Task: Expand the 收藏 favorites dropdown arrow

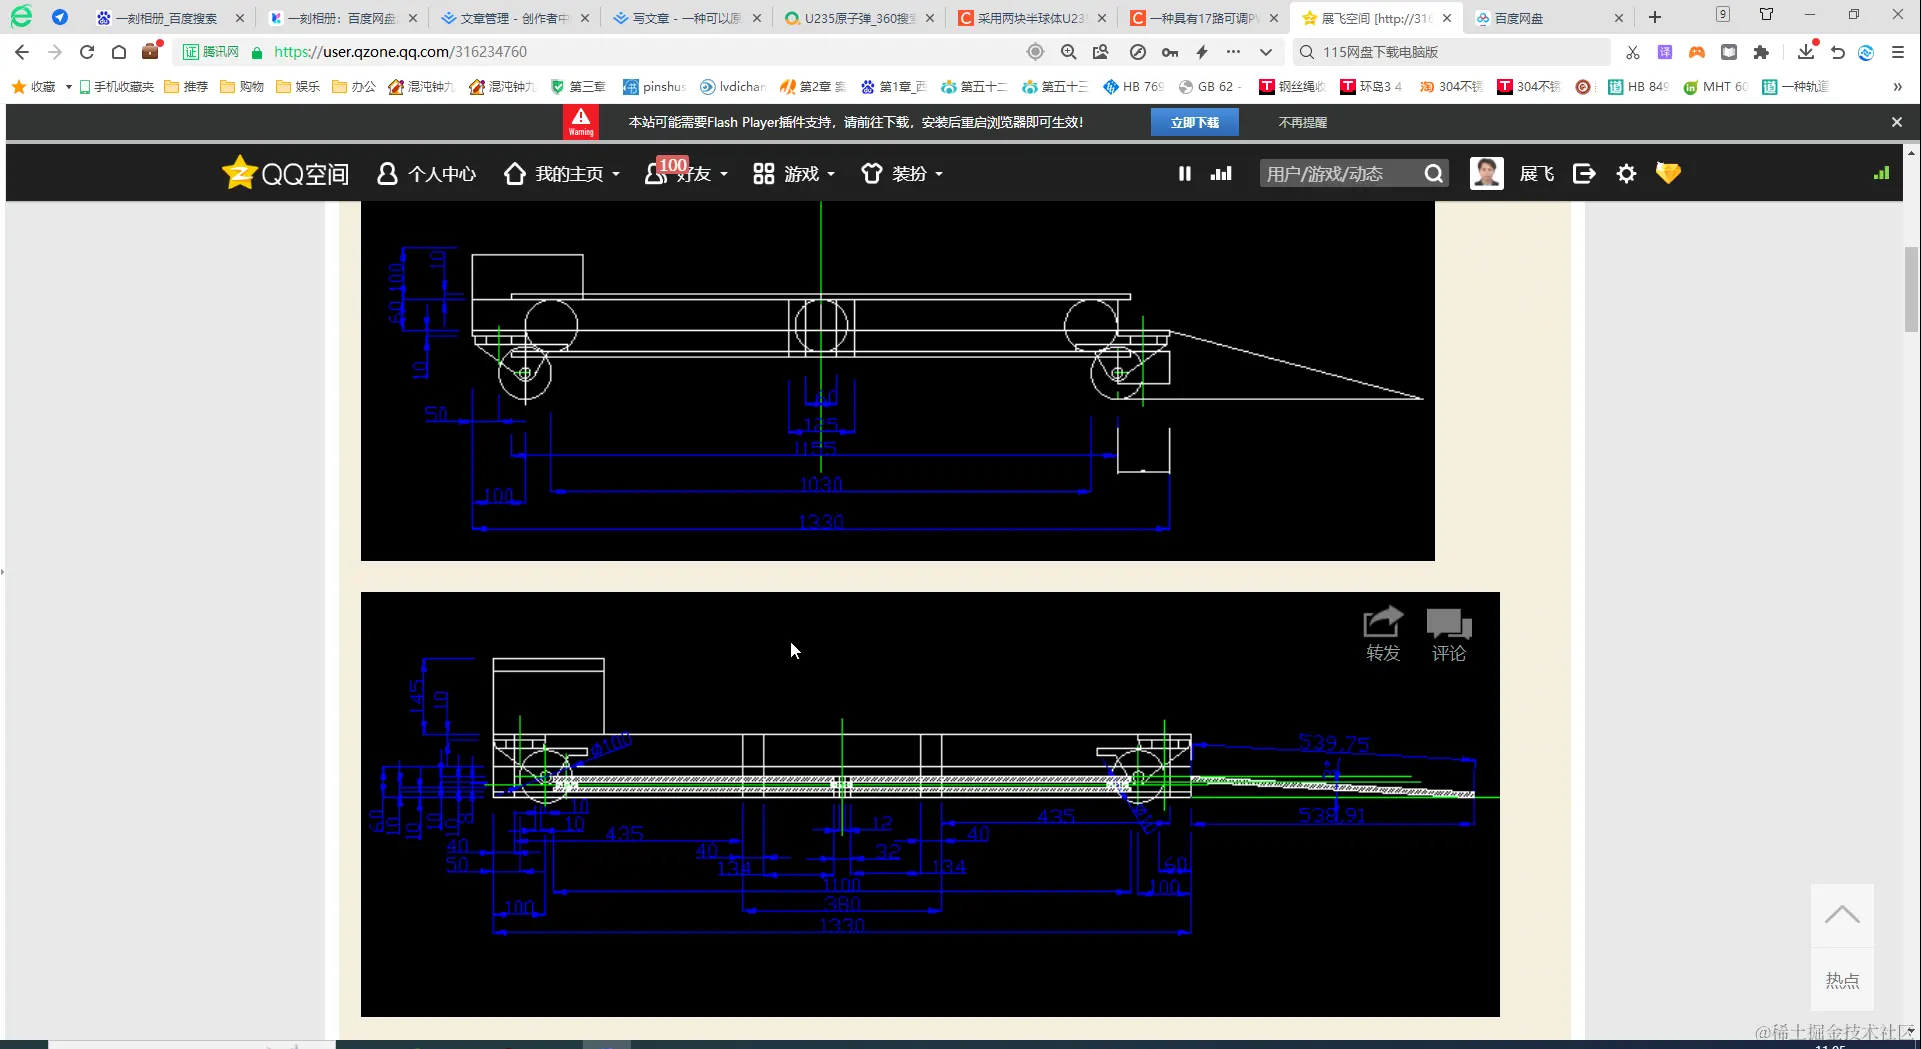Action: pyautogui.click(x=68, y=87)
